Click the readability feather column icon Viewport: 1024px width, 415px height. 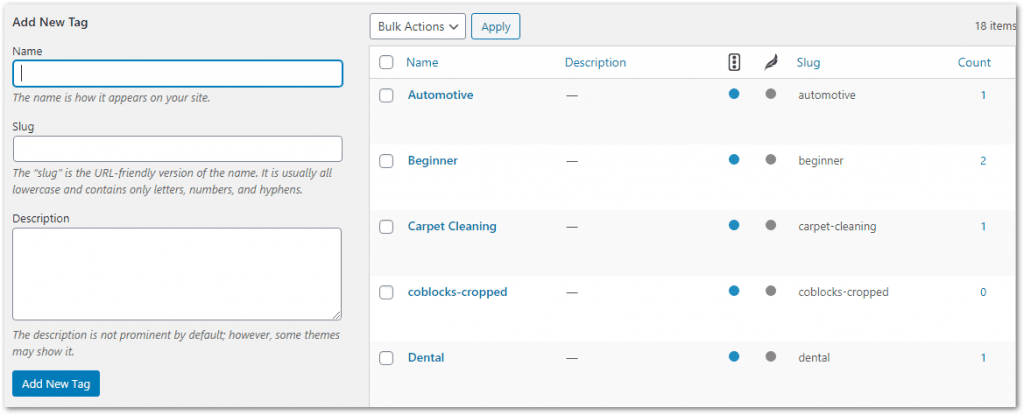tap(770, 62)
